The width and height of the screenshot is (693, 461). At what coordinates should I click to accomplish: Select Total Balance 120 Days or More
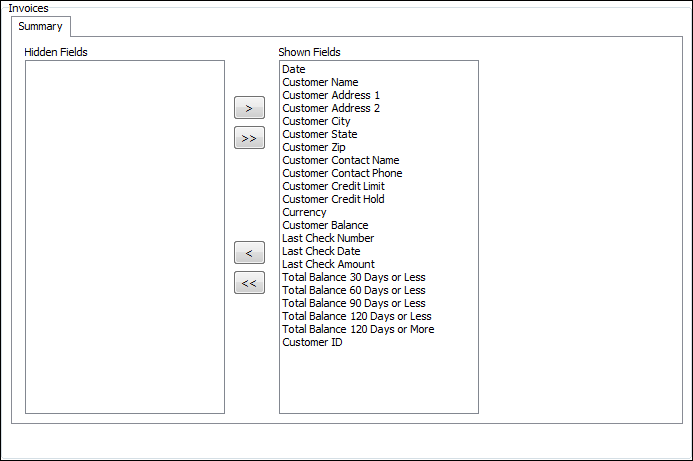[358, 329]
